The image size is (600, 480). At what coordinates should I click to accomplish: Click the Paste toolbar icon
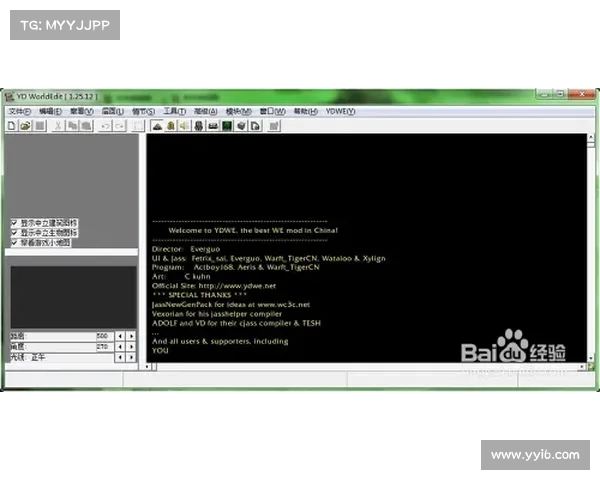click(87, 126)
